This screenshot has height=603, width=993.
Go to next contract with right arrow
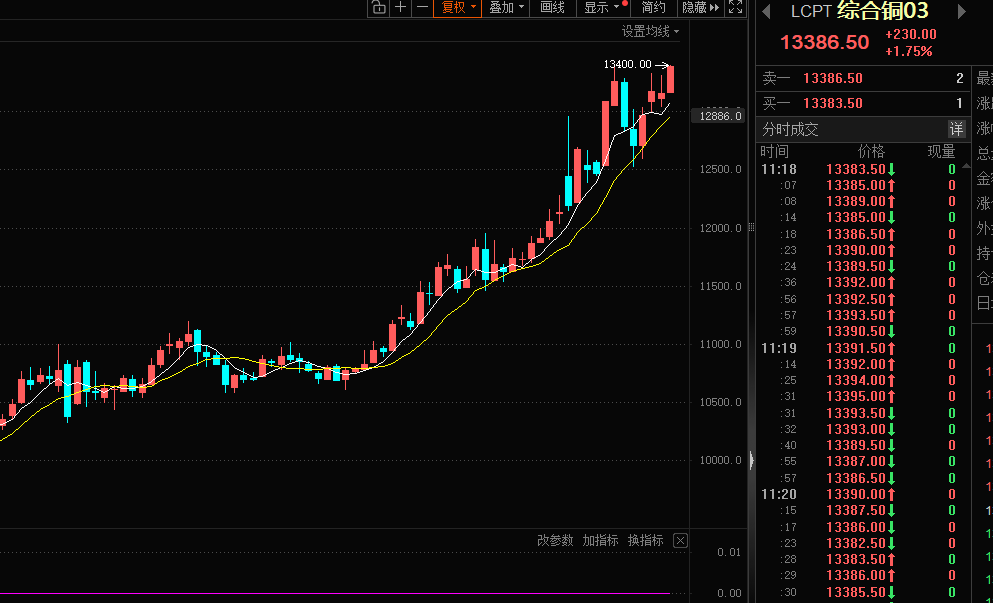(x=962, y=12)
